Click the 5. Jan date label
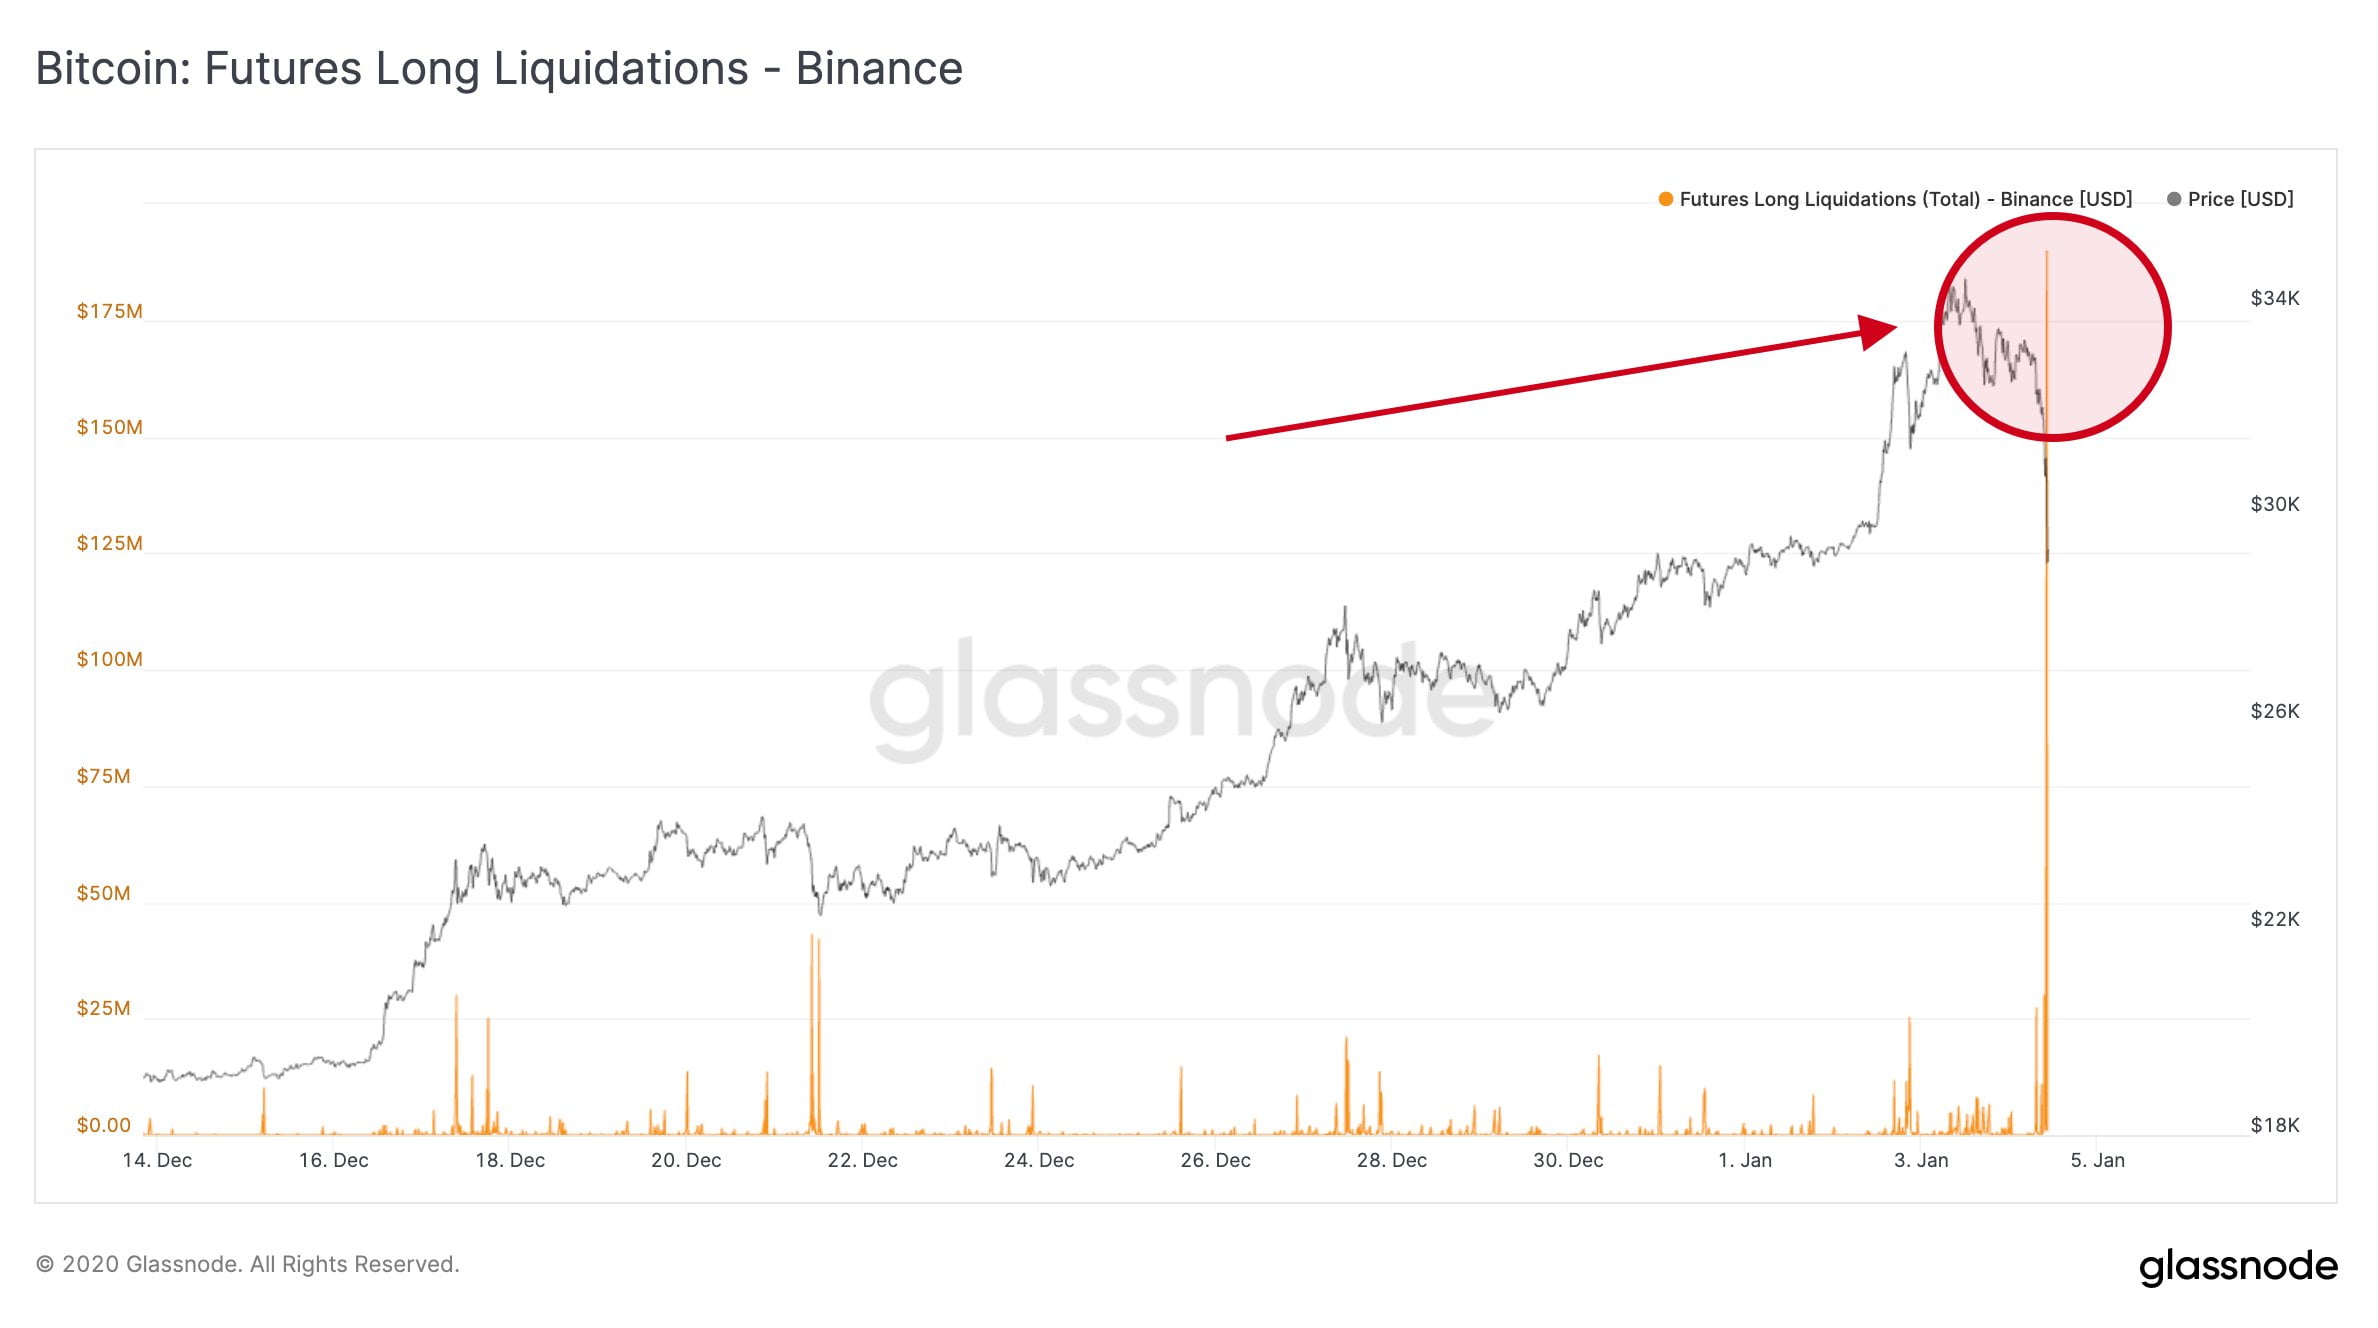 (2097, 1160)
